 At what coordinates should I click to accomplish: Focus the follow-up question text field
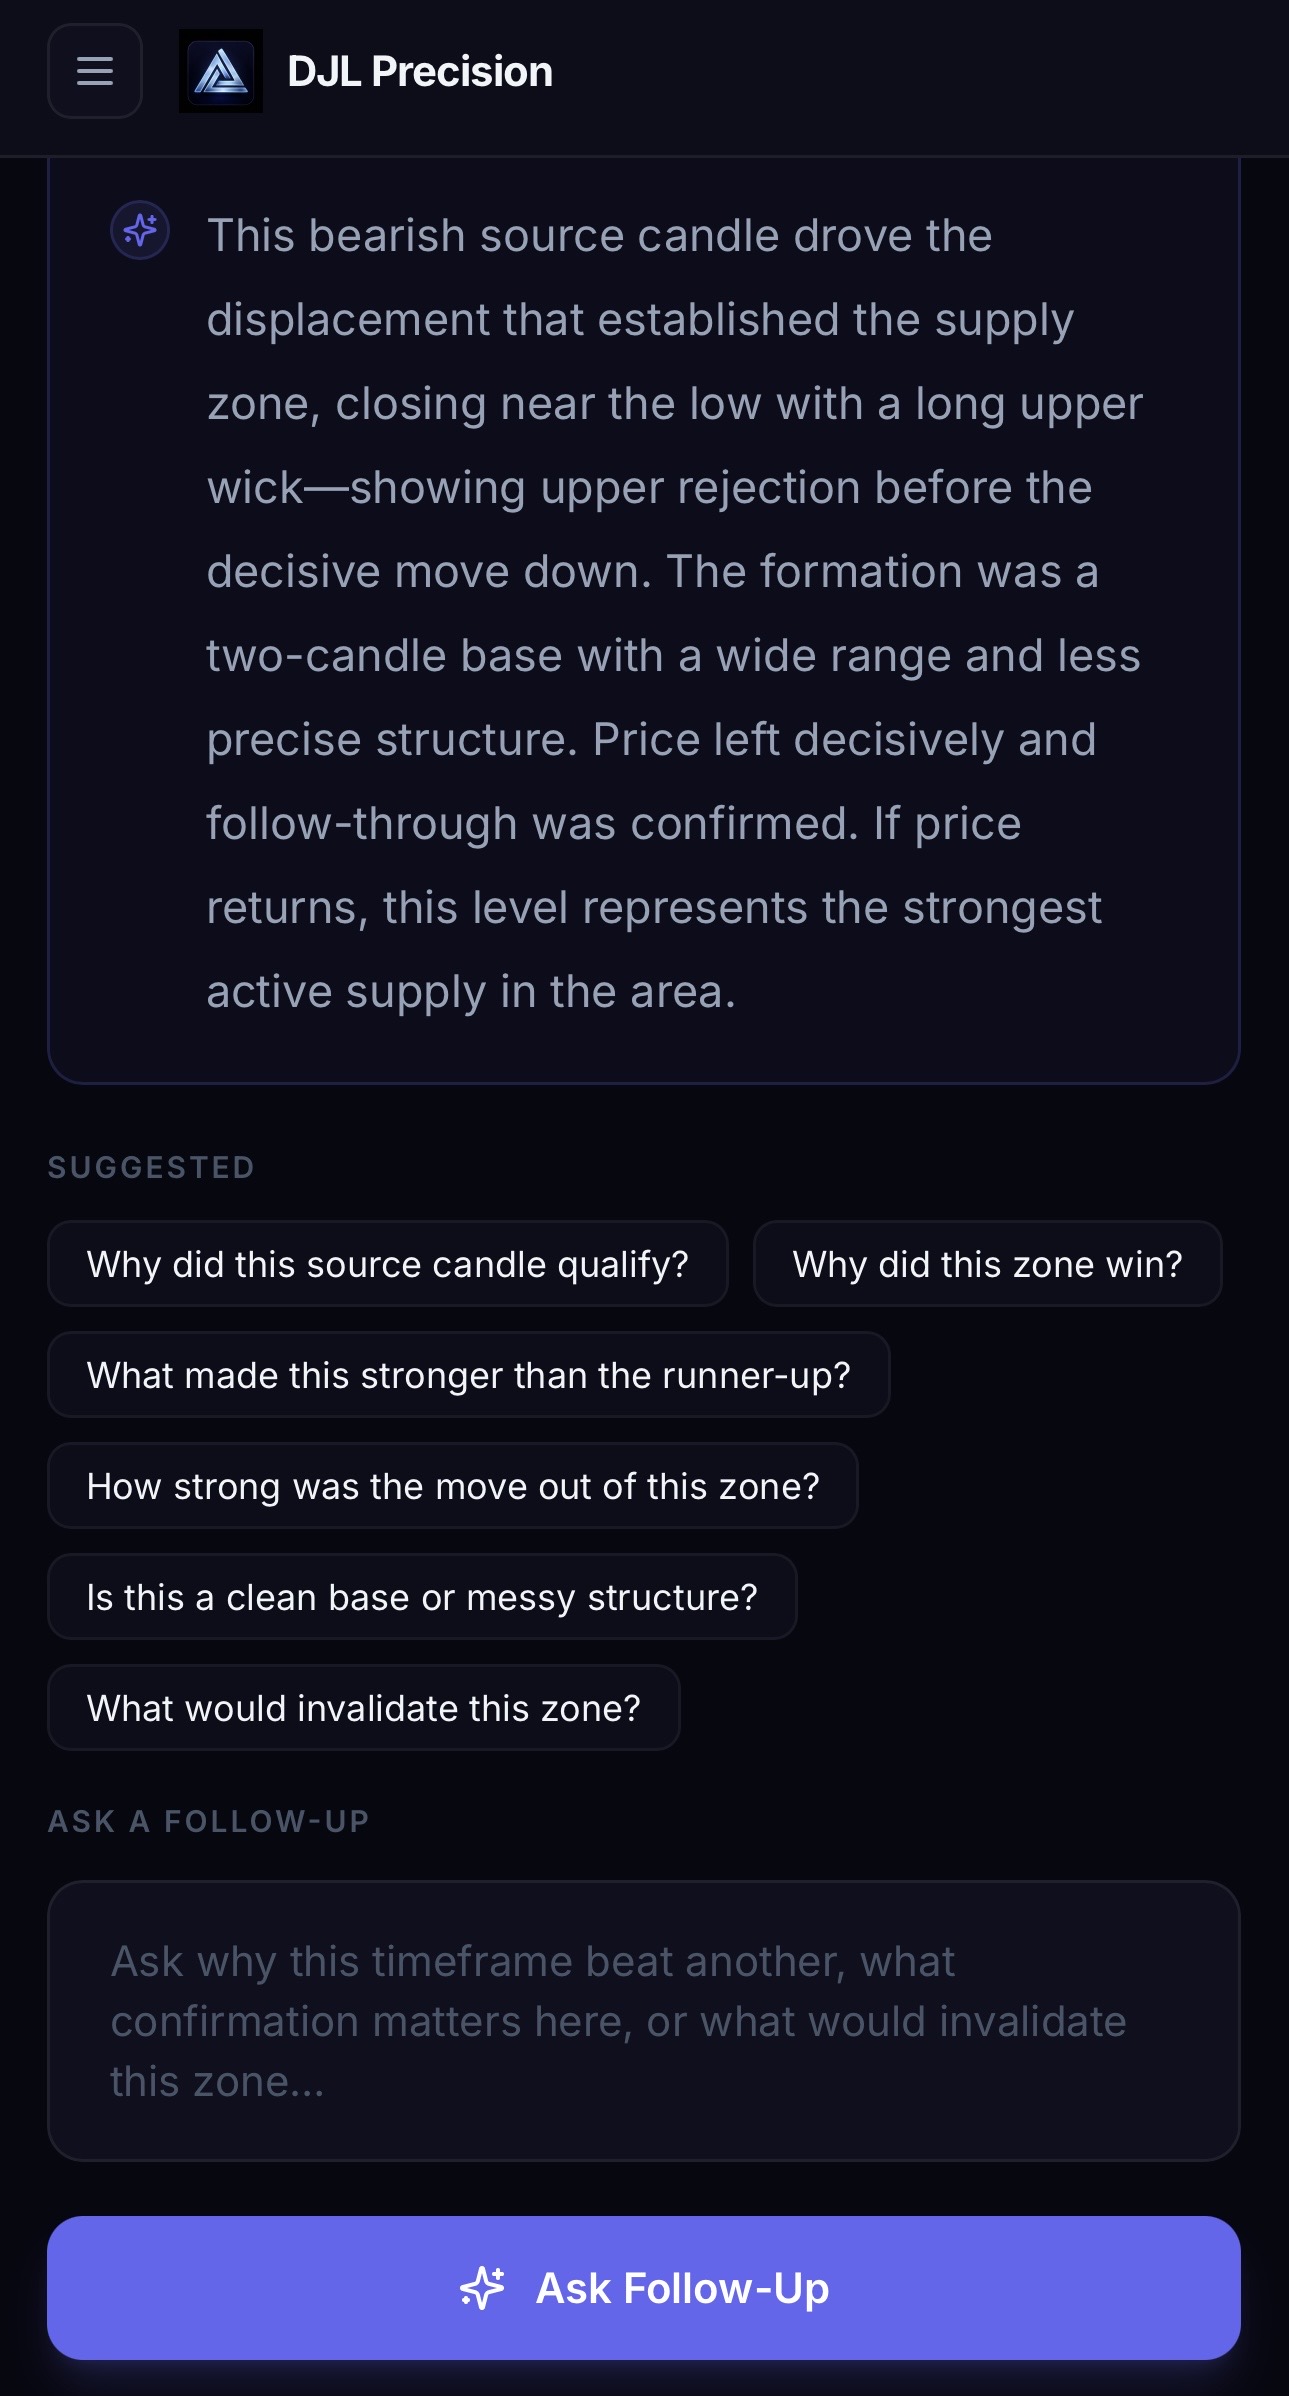coord(644,2020)
